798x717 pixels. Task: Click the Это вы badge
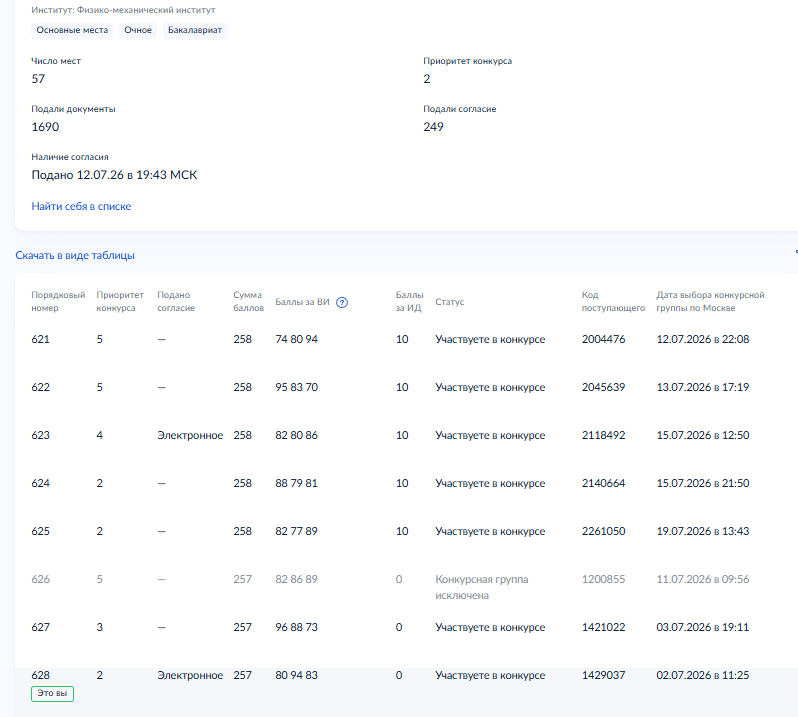pyautogui.click(x=52, y=694)
